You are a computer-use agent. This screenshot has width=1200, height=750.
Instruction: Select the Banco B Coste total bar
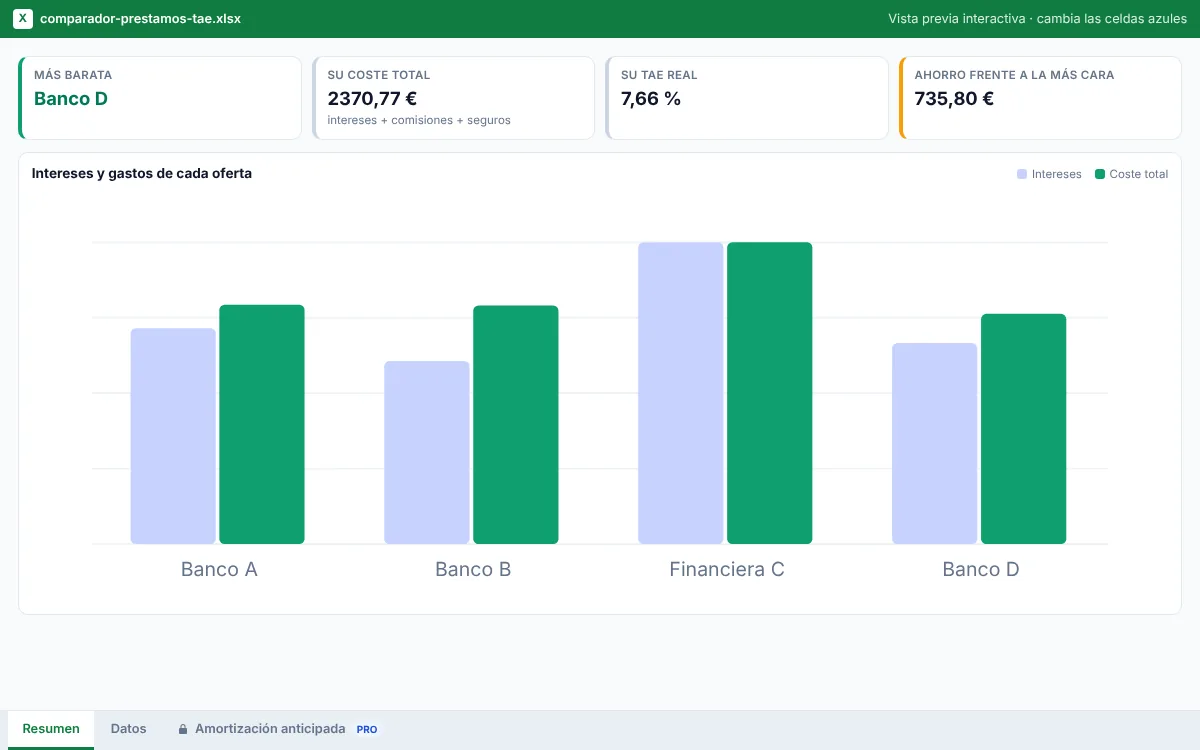pos(516,425)
